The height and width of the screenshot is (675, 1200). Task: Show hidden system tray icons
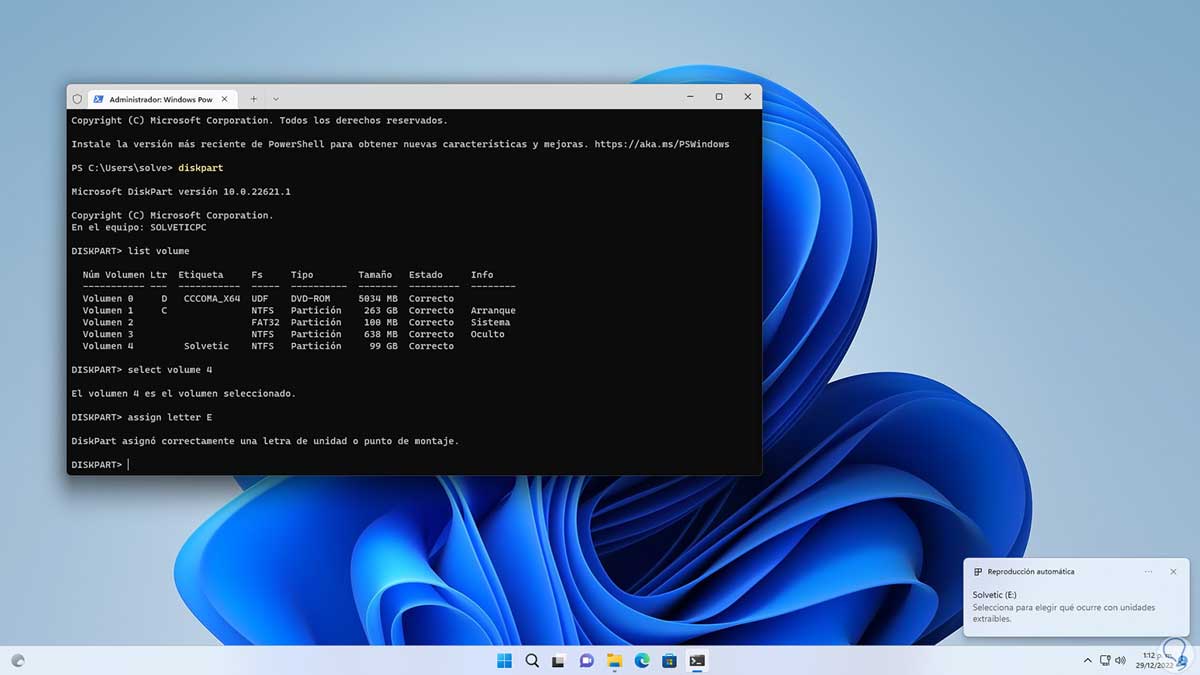1087,660
